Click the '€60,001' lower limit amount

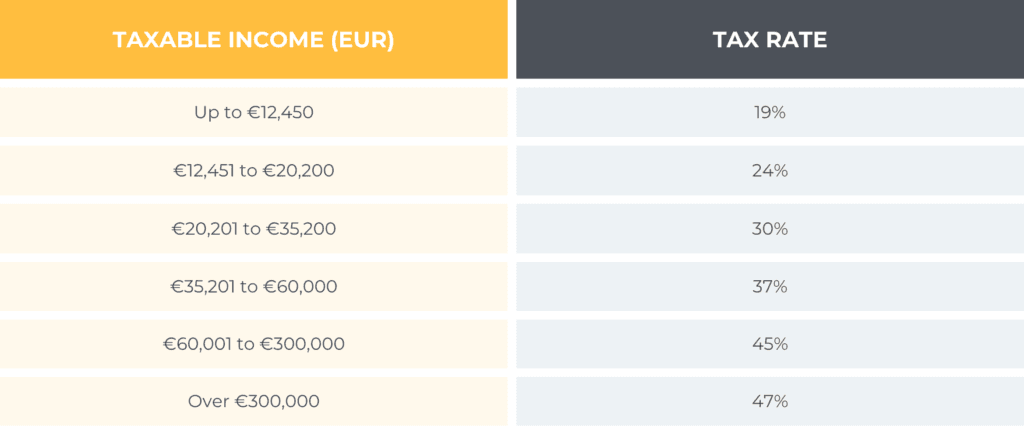[197, 344]
